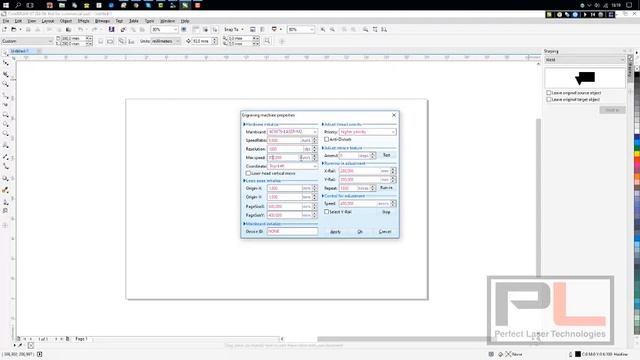The image size is (640, 360).
Task: Toggle the Select Y-Rail checkbox
Action: (x=327, y=212)
